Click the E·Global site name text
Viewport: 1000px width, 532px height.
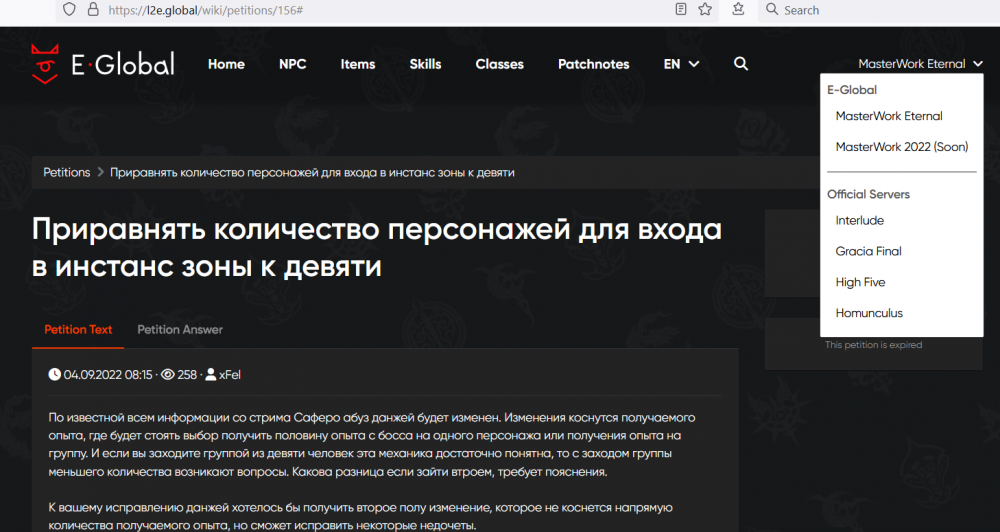[x=123, y=64]
